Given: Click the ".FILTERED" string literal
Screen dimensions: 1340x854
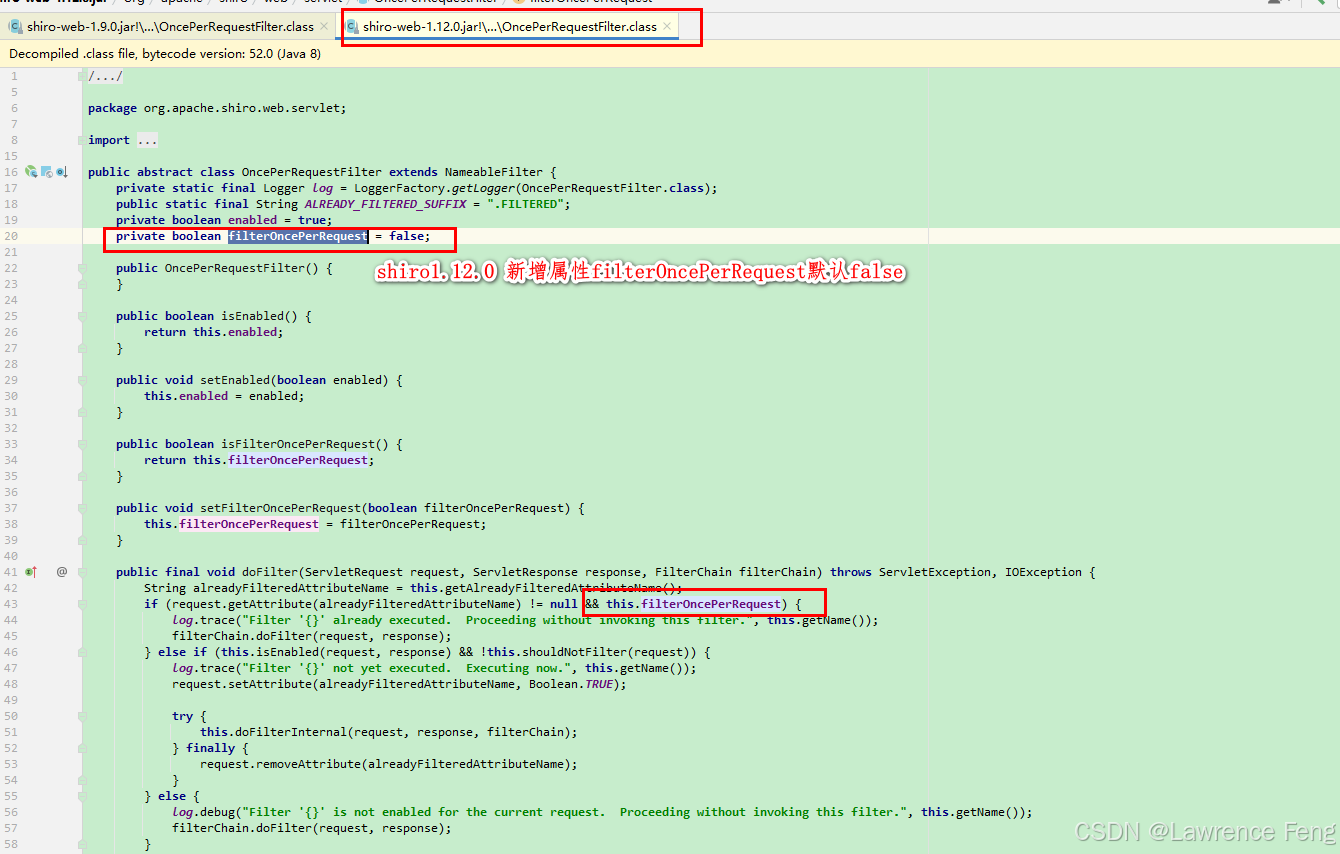Looking at the screenshot, I should 525,204.
